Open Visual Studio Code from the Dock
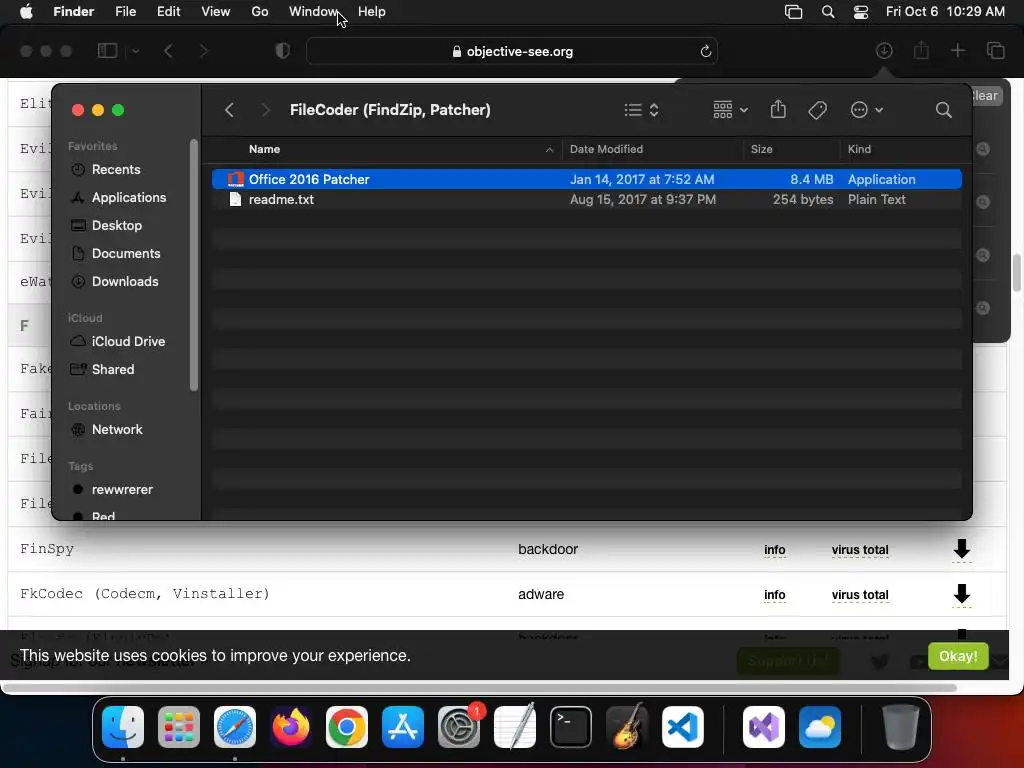 point(682,727)
